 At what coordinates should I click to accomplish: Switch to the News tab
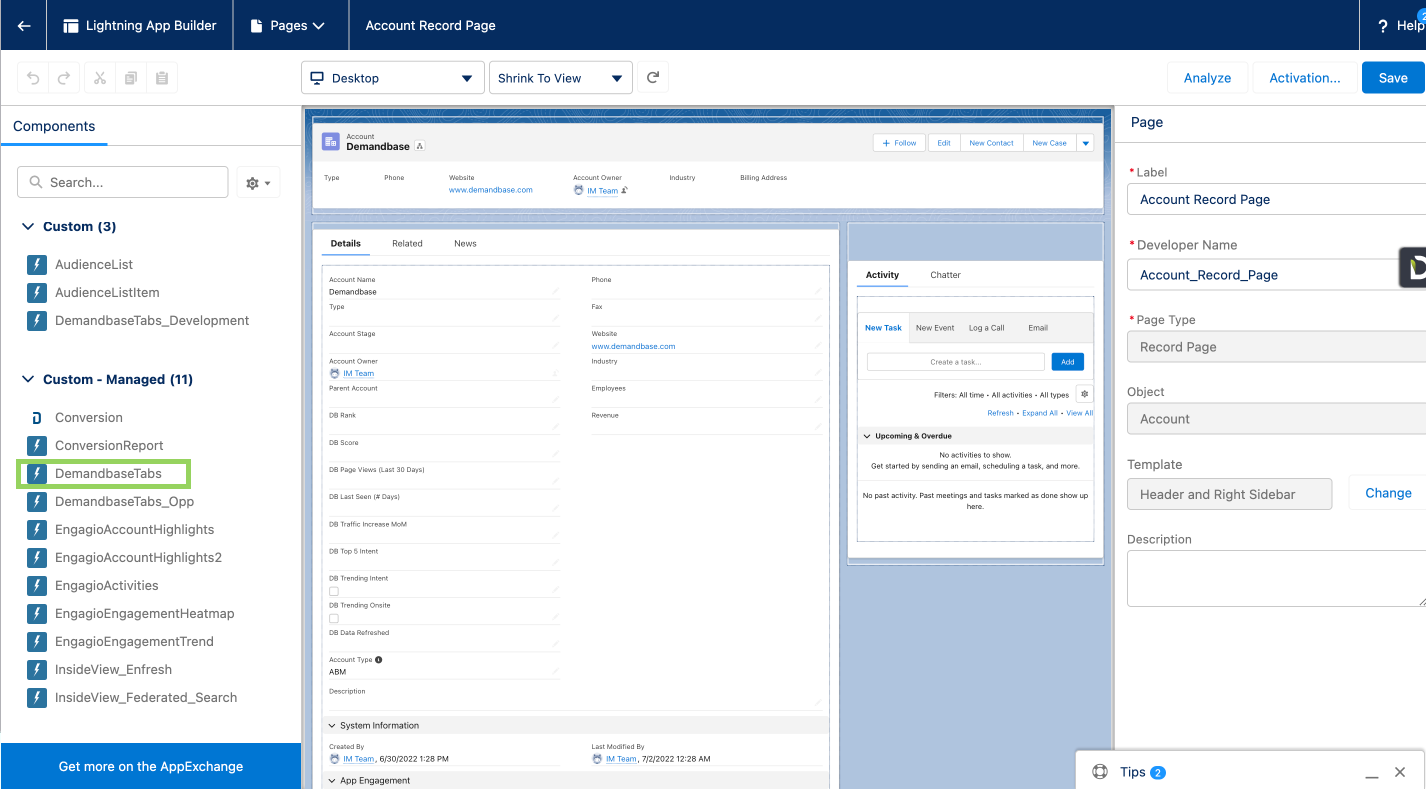465,243
